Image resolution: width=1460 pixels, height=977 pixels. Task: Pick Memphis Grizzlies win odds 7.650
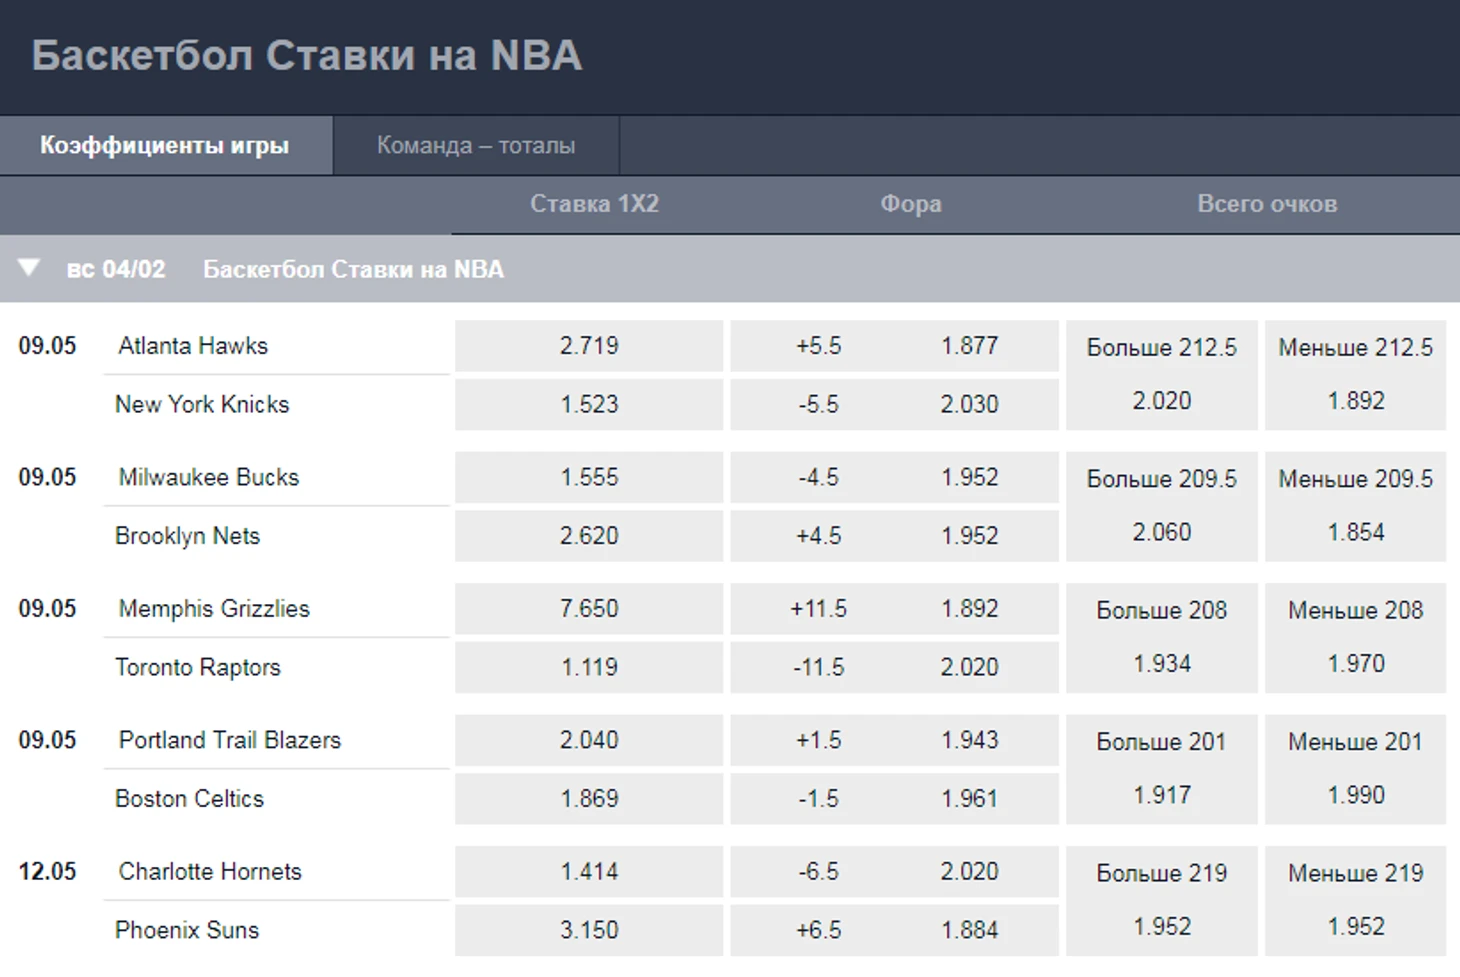tap(589, 609)
